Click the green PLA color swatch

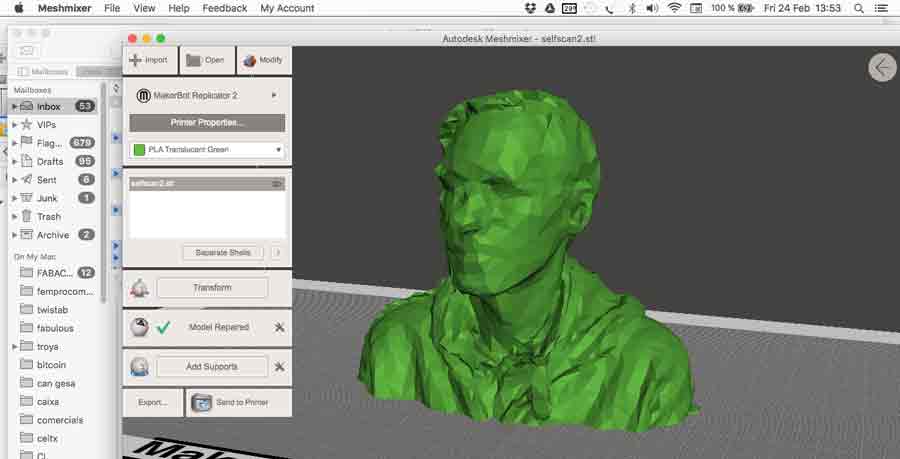coord(140,150)
